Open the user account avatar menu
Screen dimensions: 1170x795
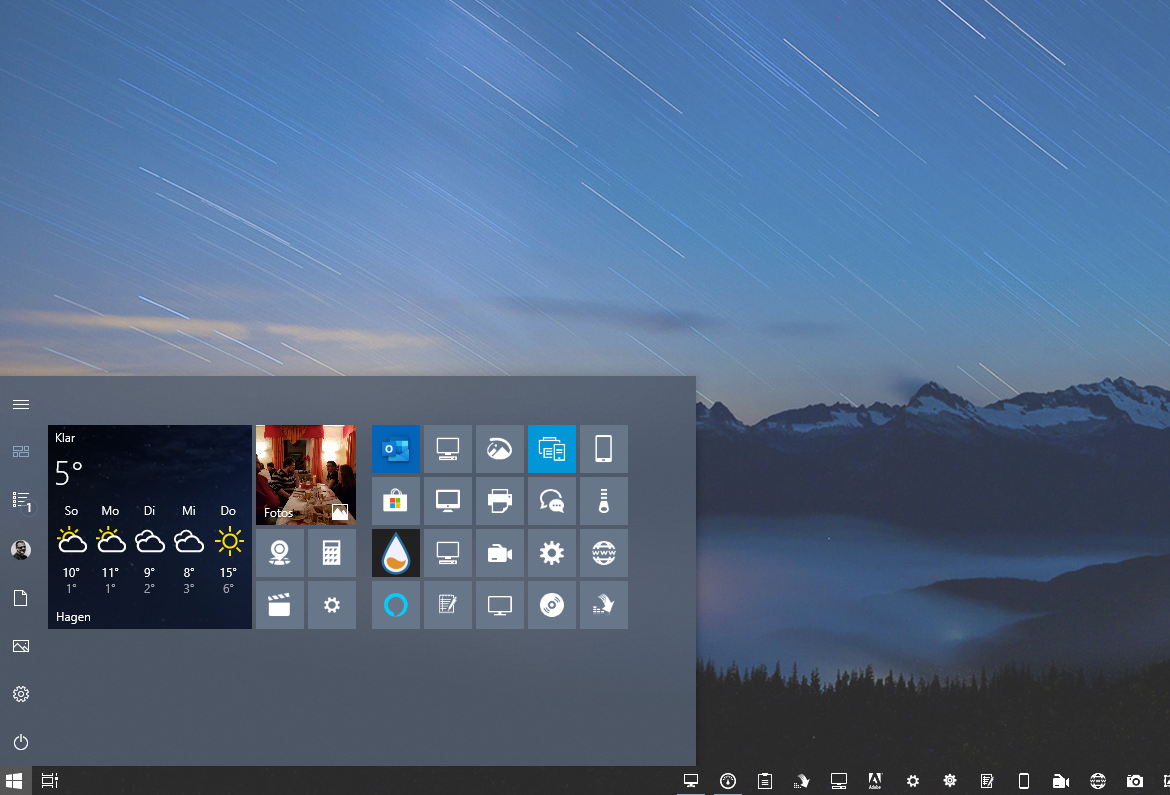coord(21,549)
